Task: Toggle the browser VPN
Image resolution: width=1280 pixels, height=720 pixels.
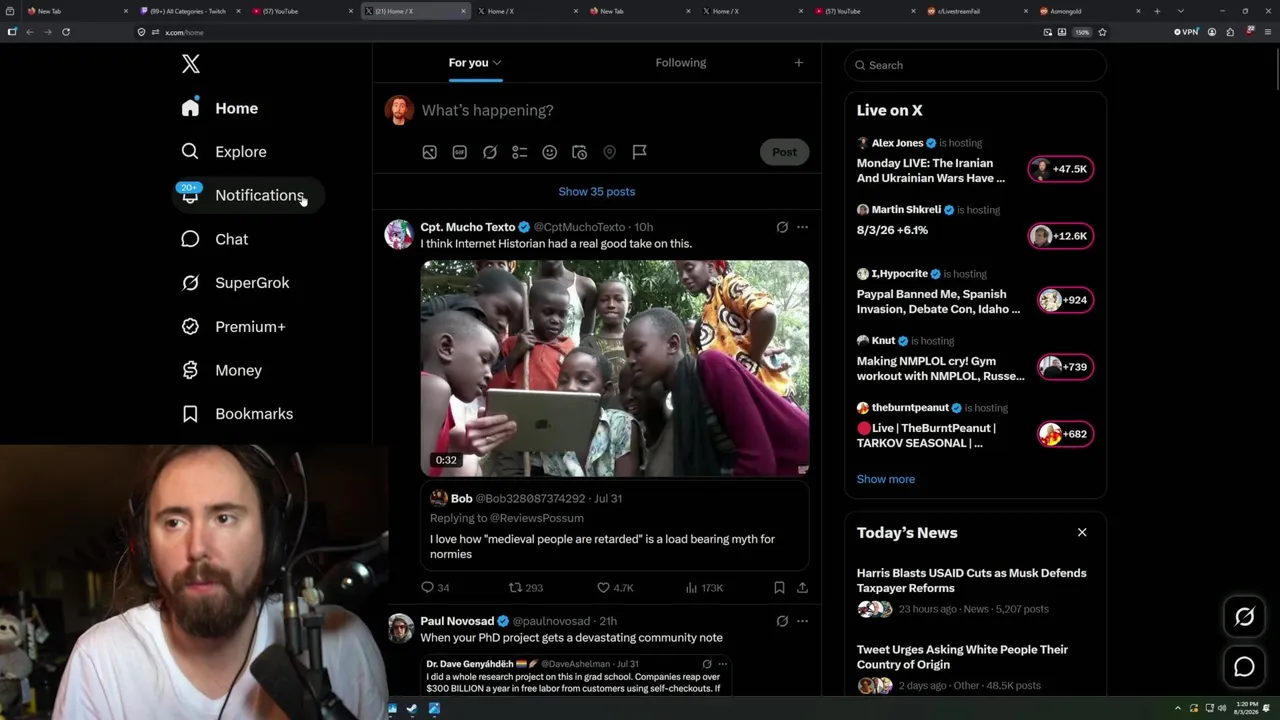Action: click(1186, 32)
